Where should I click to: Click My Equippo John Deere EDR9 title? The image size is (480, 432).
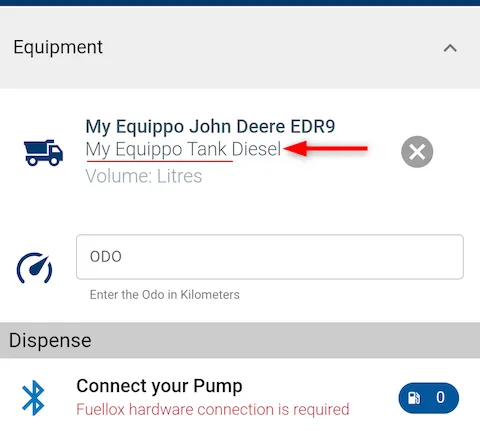[x=210, y=127]
